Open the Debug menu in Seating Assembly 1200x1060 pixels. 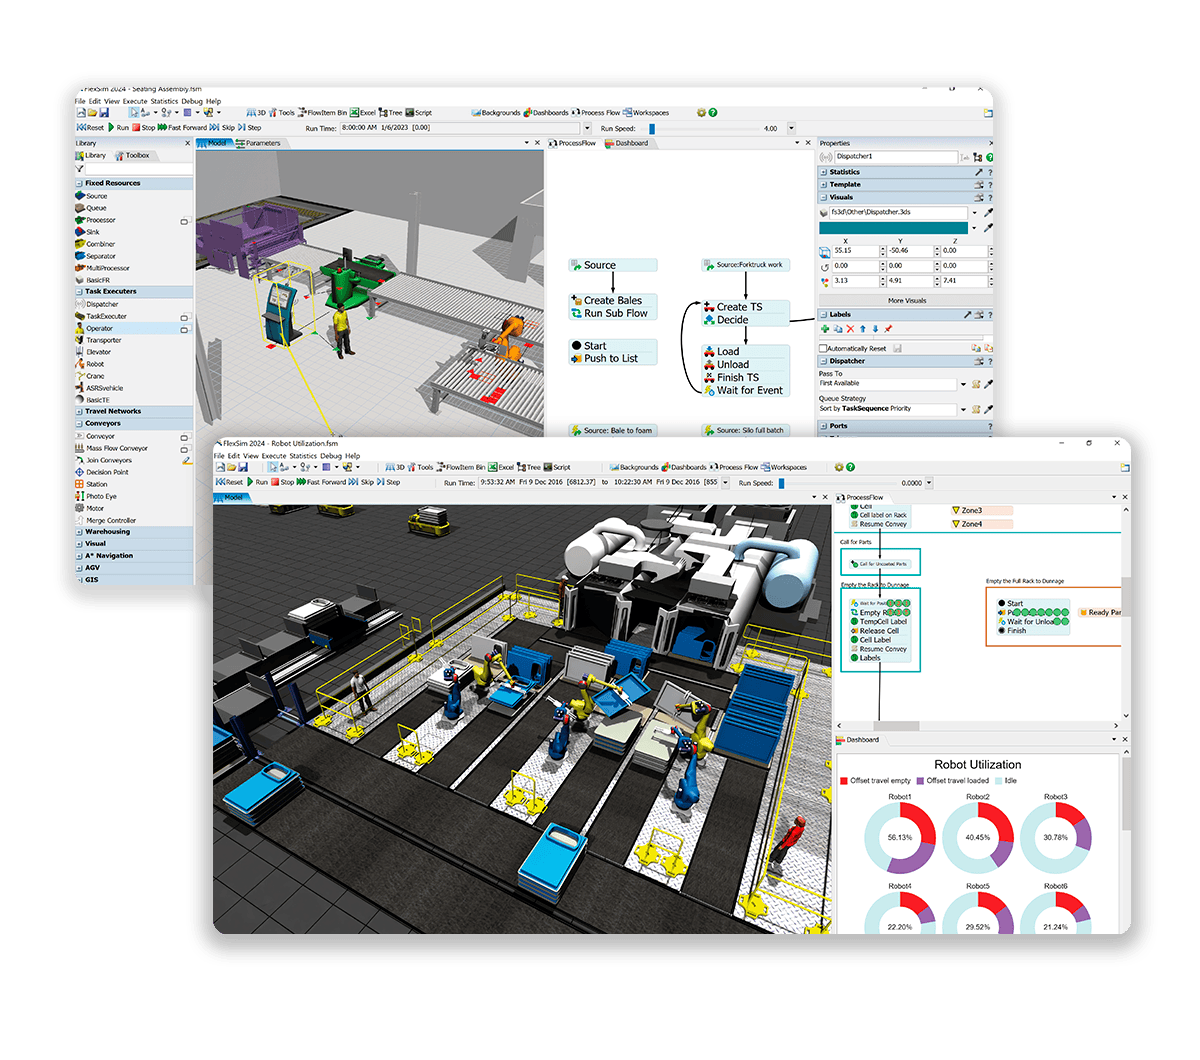(192, 101)
